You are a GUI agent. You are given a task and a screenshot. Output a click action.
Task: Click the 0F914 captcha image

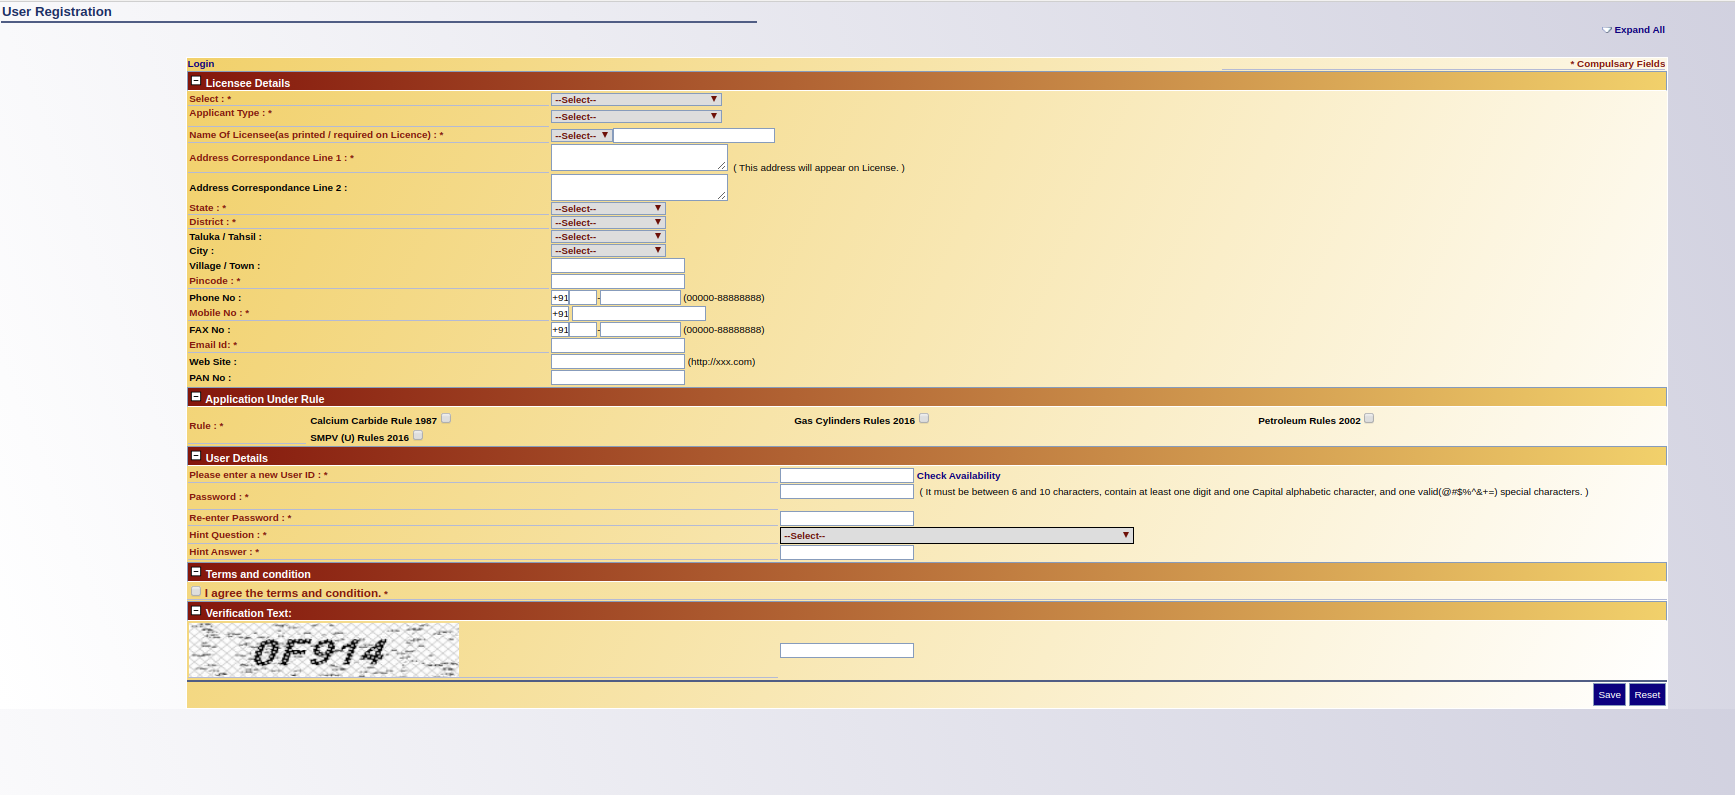(x=324, y=650)
